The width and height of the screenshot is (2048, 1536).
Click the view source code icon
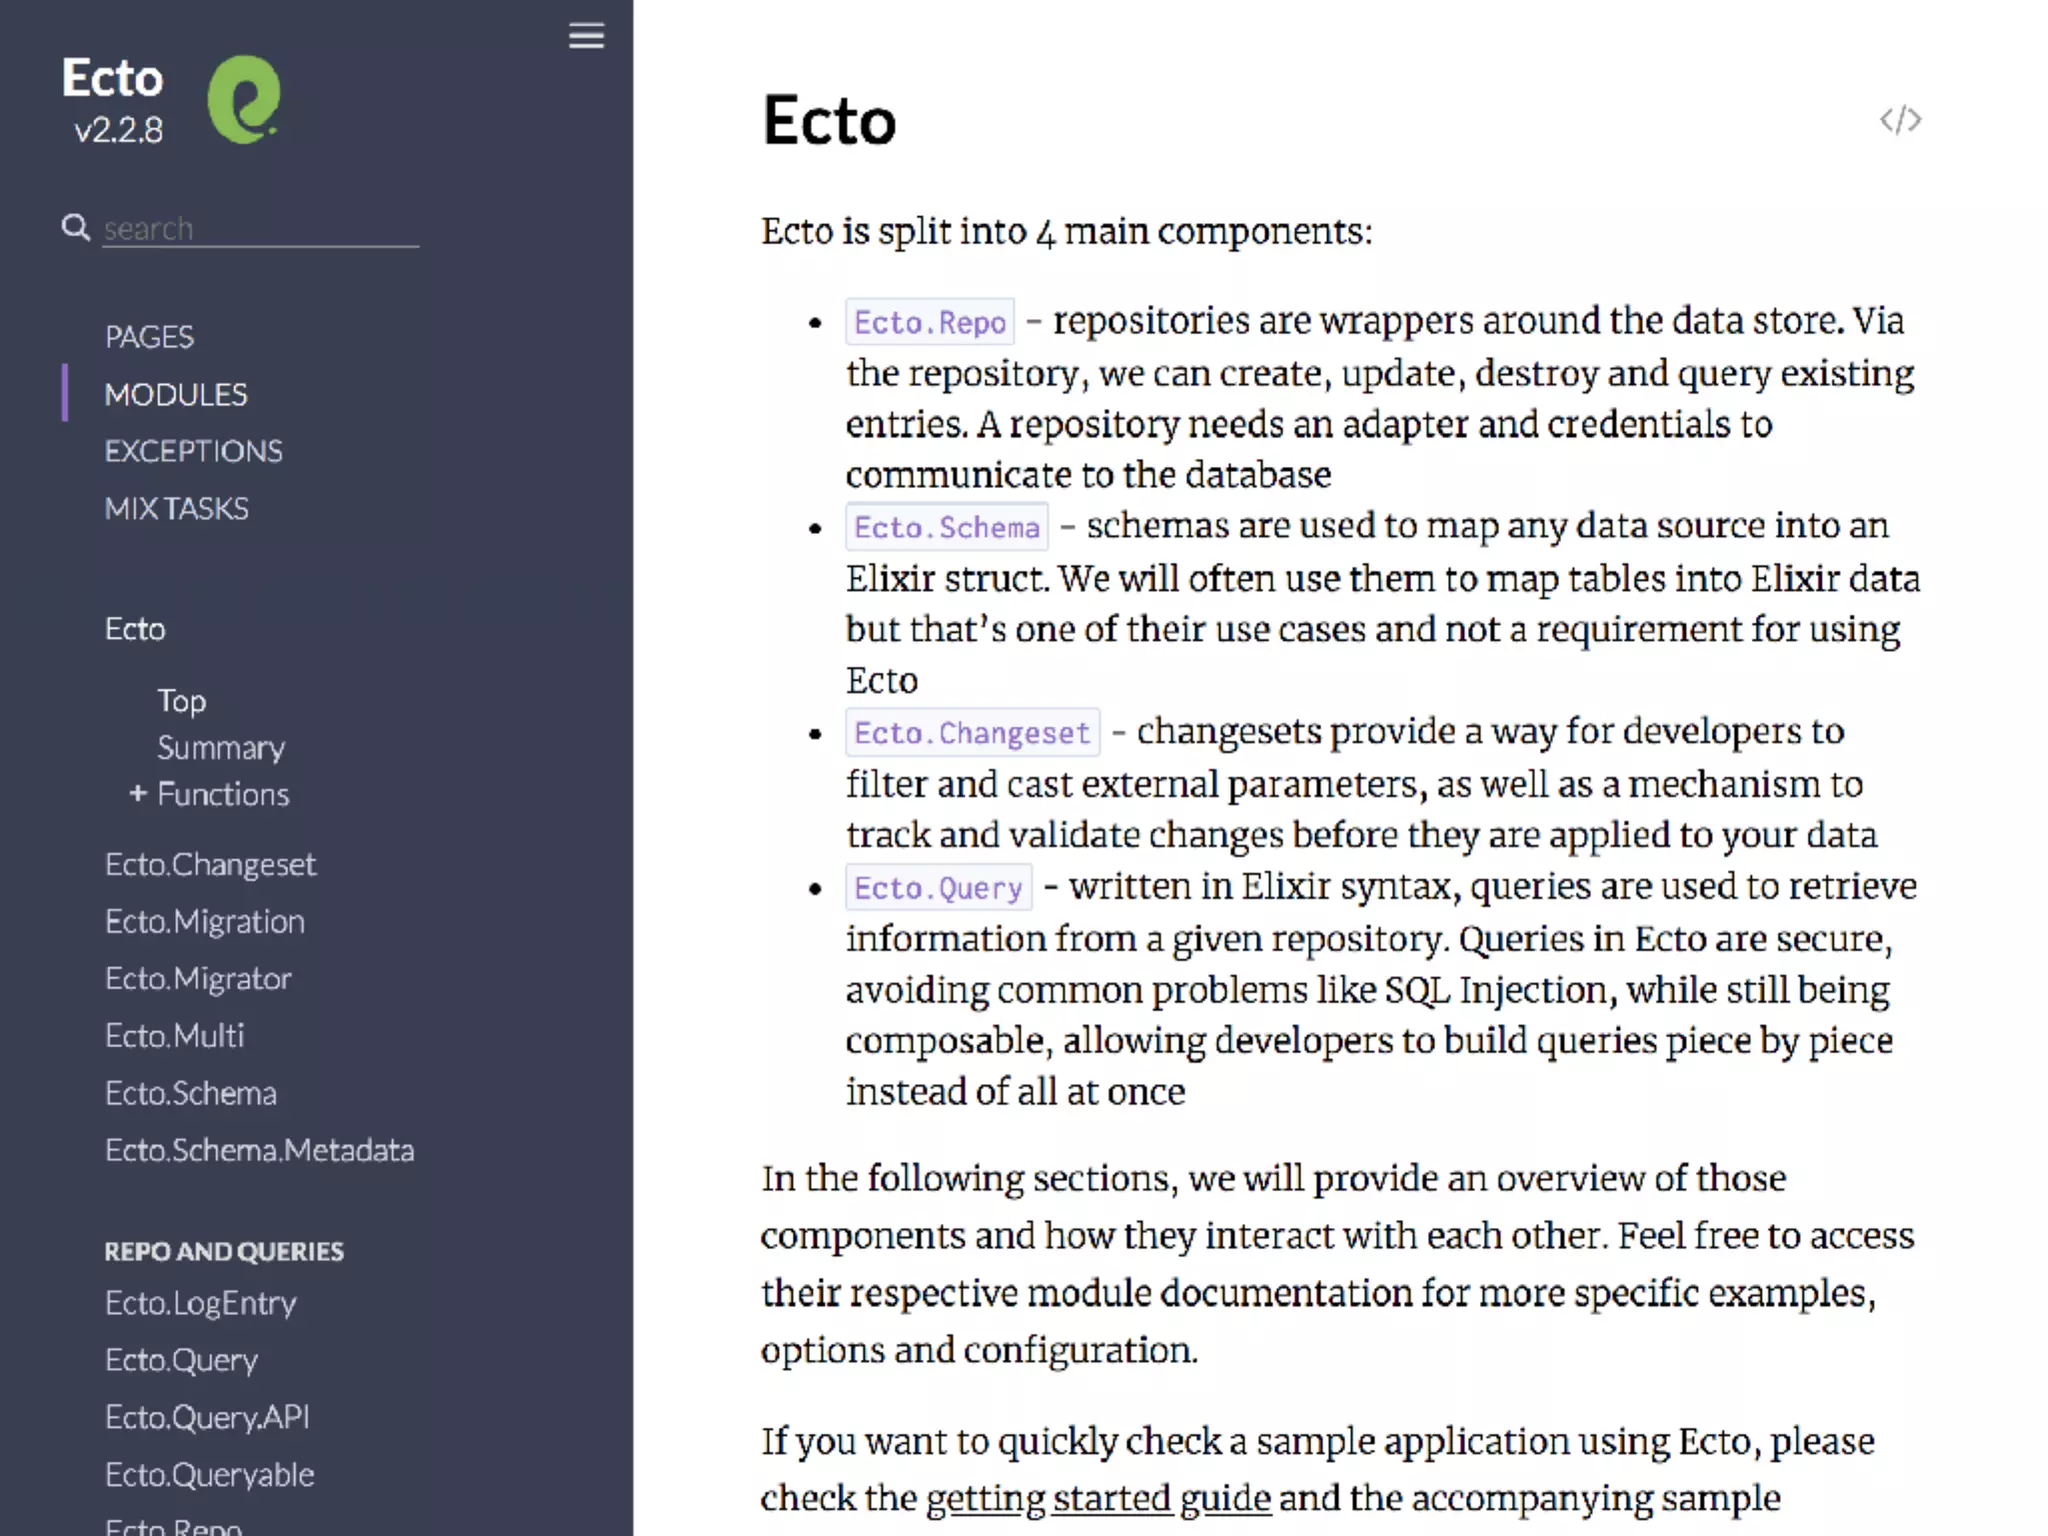coord(1899,120)
